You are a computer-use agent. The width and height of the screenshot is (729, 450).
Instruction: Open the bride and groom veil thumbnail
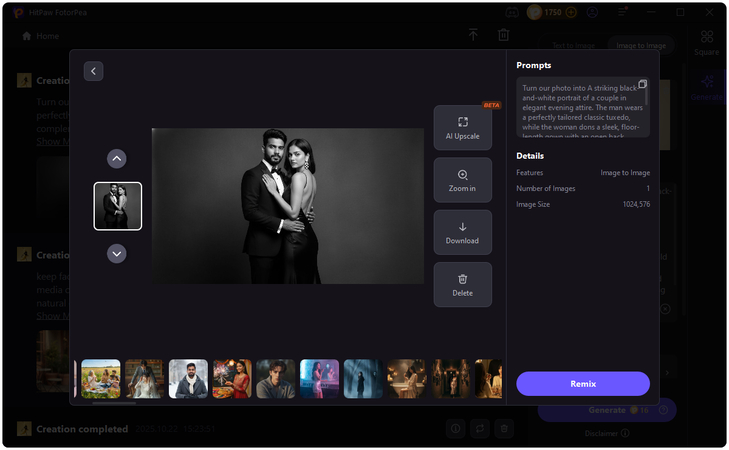pyautogui.click(x=145, y=378)
